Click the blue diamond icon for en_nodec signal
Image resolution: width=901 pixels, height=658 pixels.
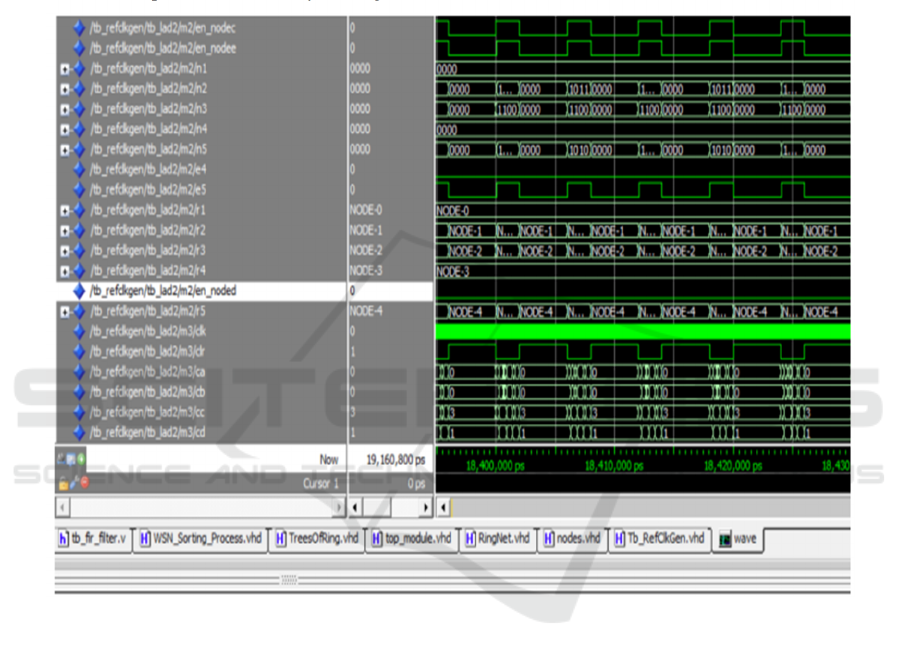[x=80, y=28]
